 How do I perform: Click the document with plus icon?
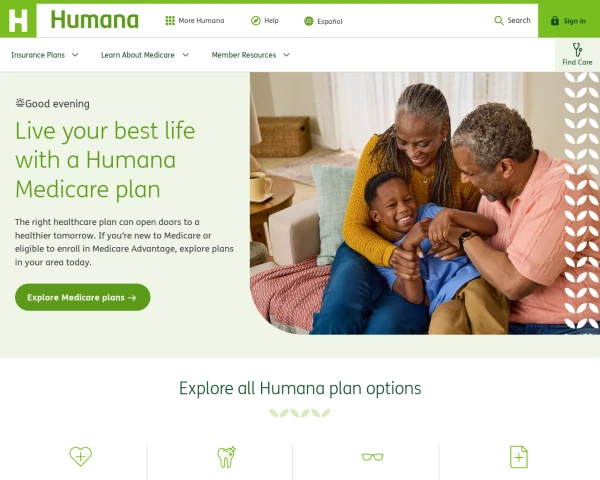coord(519,457)
